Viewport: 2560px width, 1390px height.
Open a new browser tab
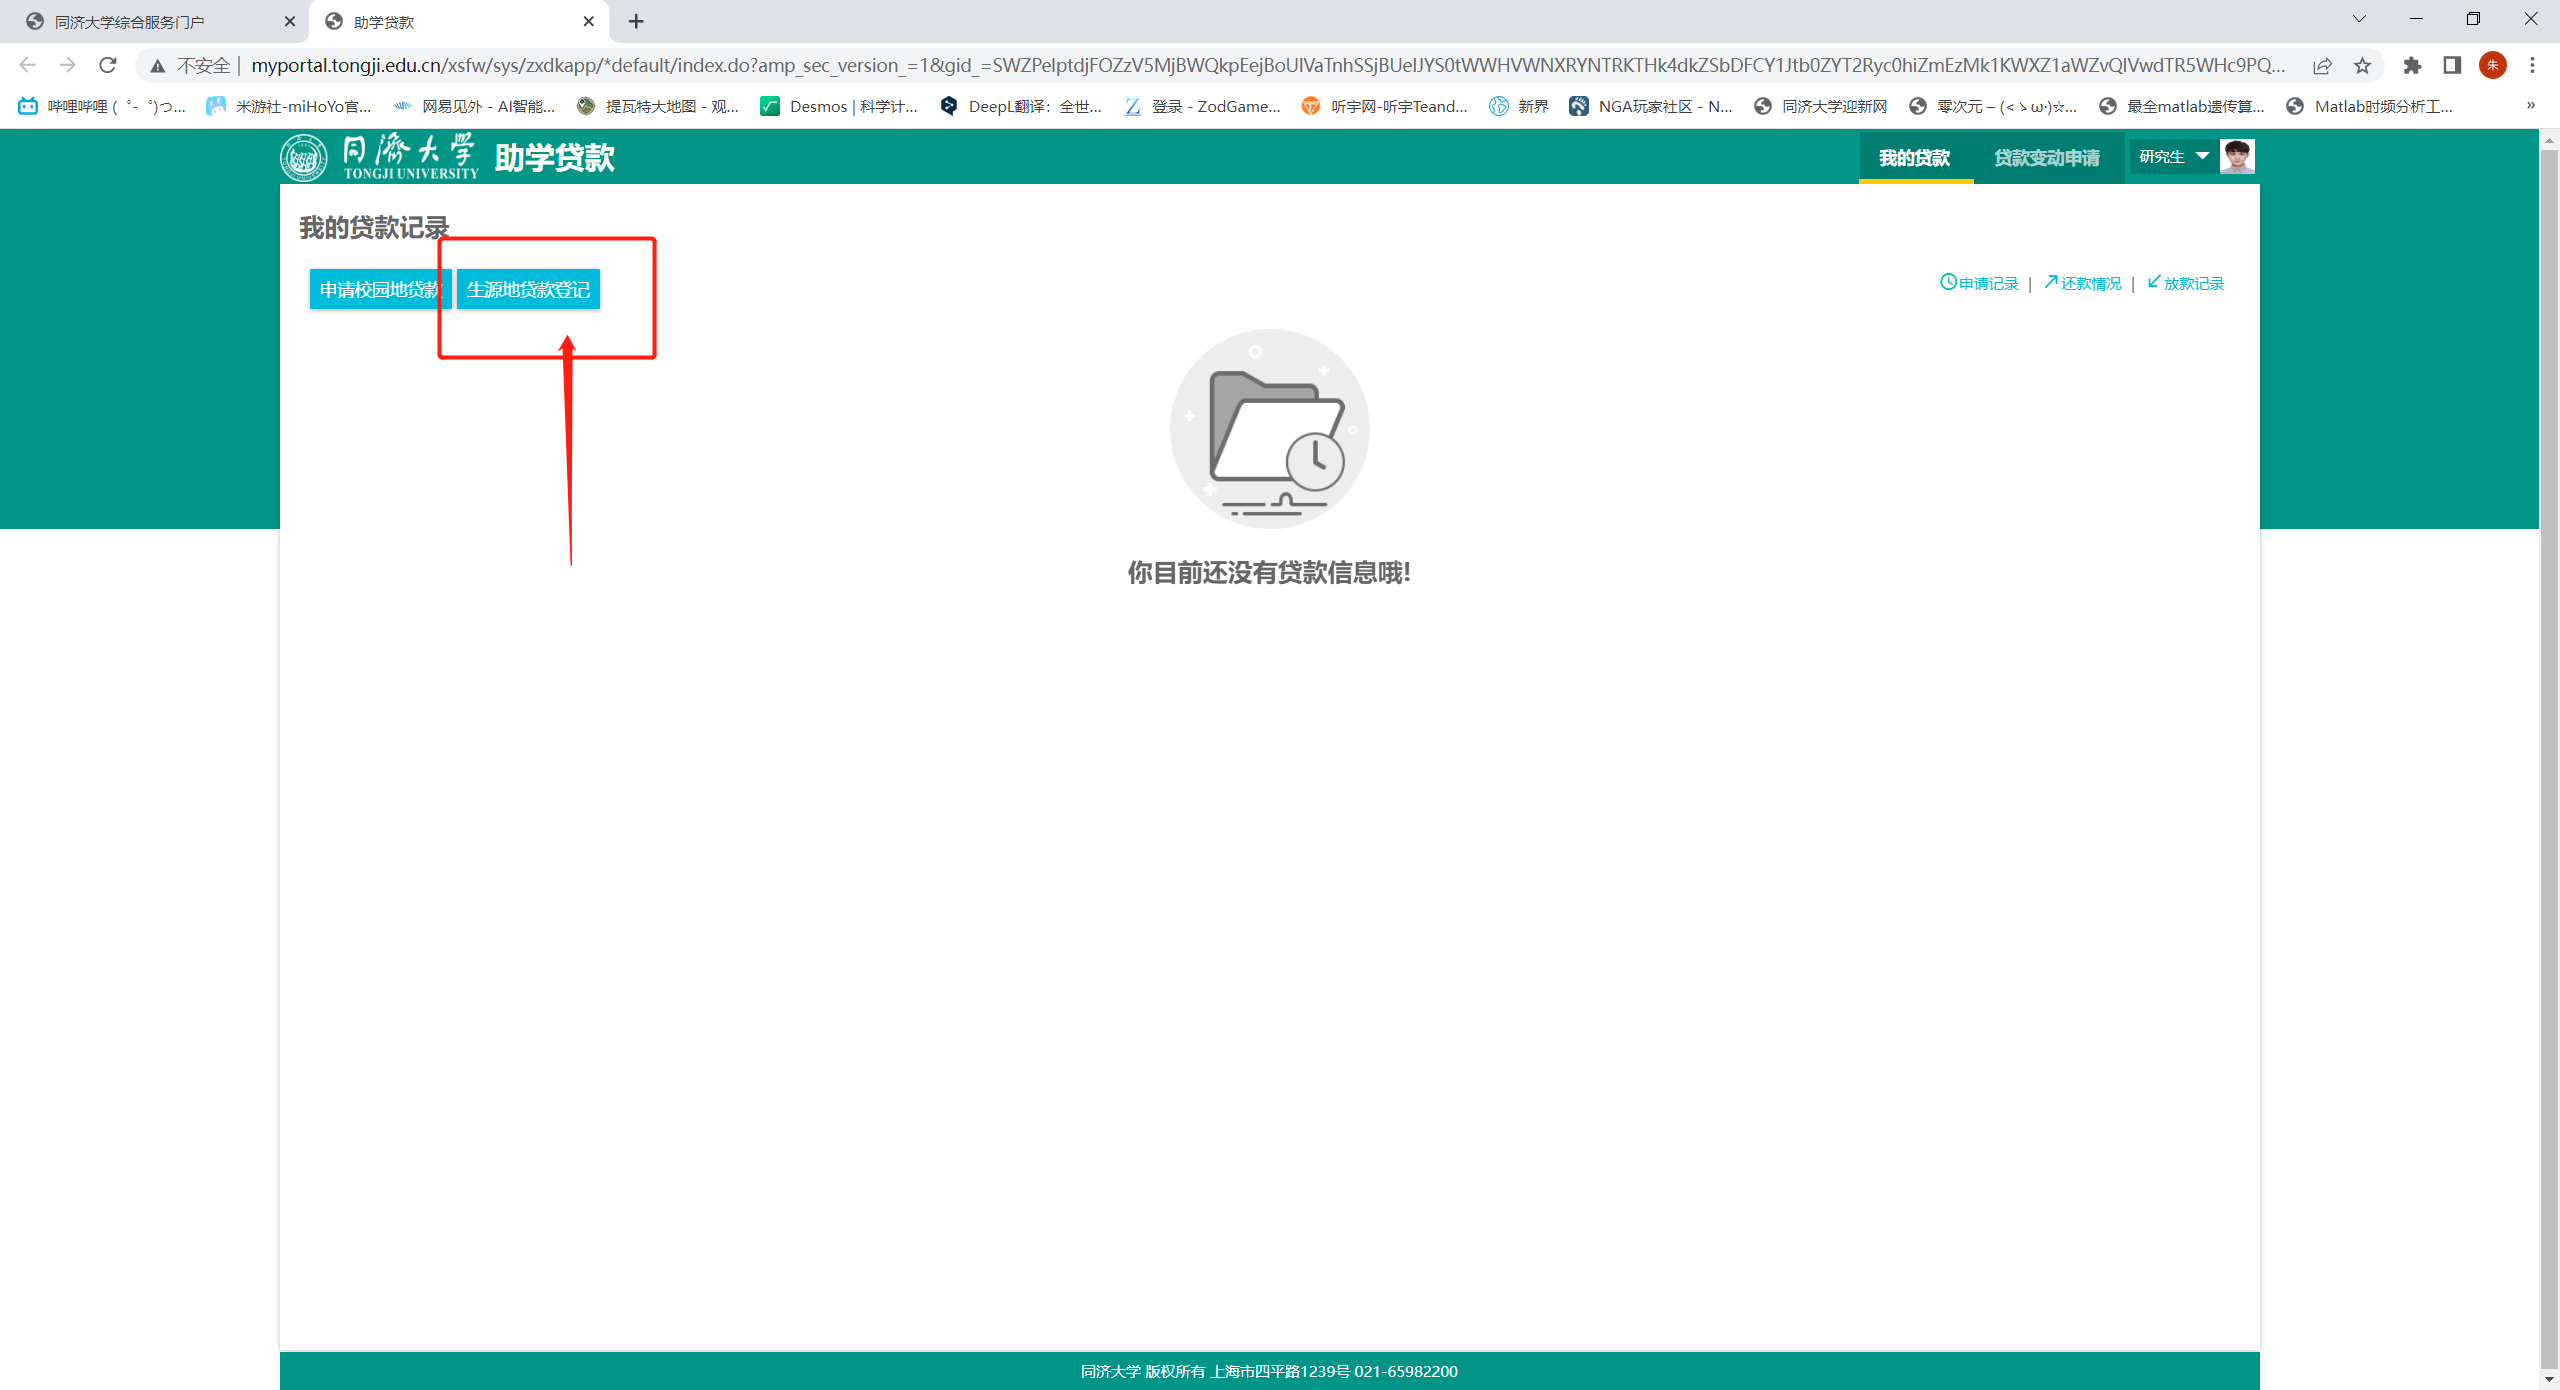[x=636, y=21]
